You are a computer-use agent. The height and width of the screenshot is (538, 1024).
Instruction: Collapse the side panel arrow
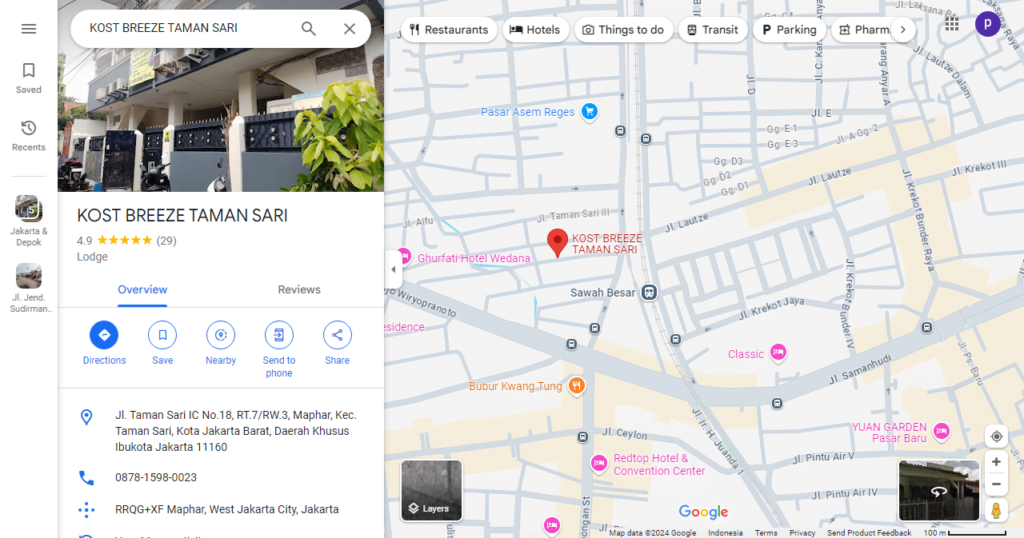[393, 270]
